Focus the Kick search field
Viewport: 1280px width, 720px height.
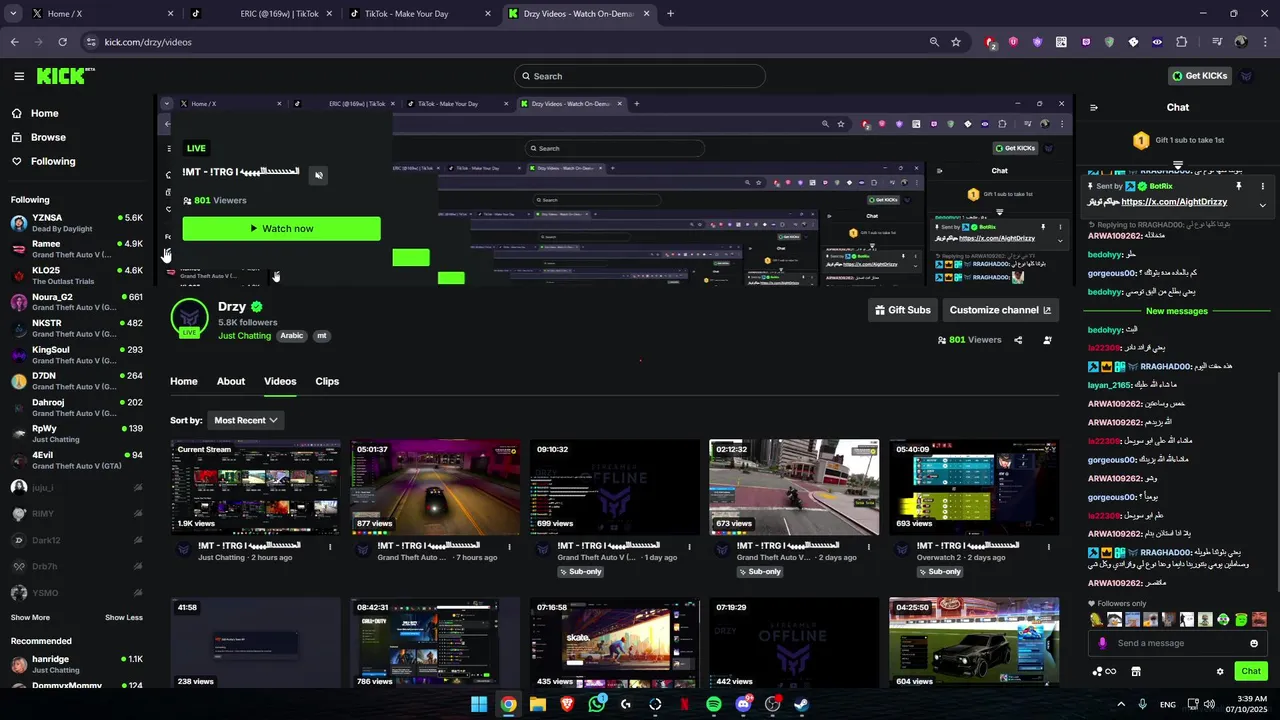pos(640,76)
